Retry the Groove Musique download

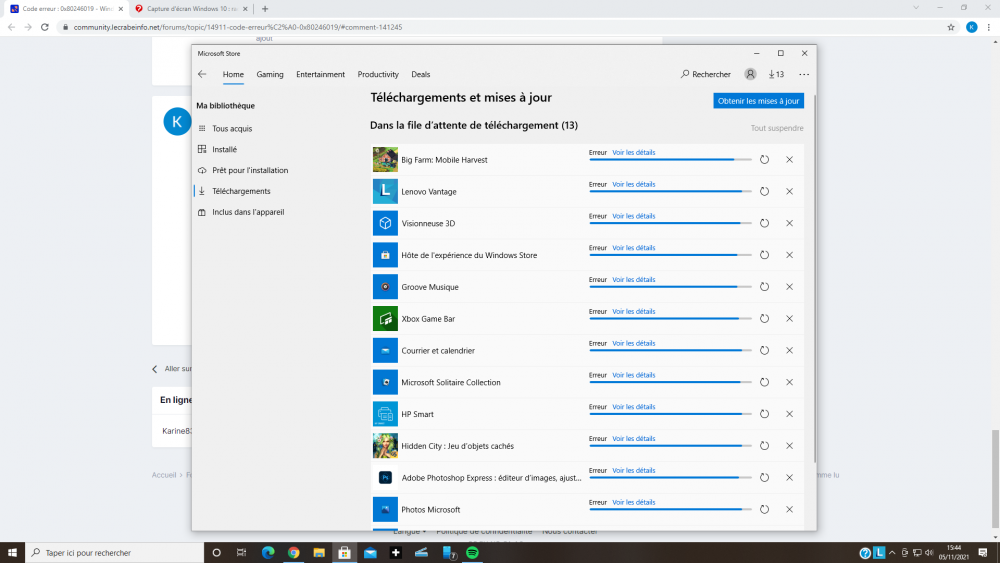click(764, 287)
